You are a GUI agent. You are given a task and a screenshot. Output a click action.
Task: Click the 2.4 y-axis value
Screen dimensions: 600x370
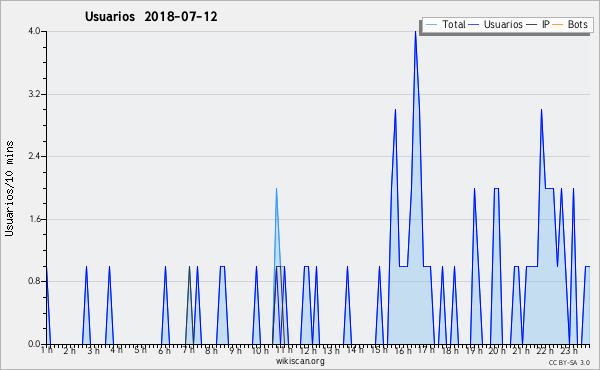[34, 156]
